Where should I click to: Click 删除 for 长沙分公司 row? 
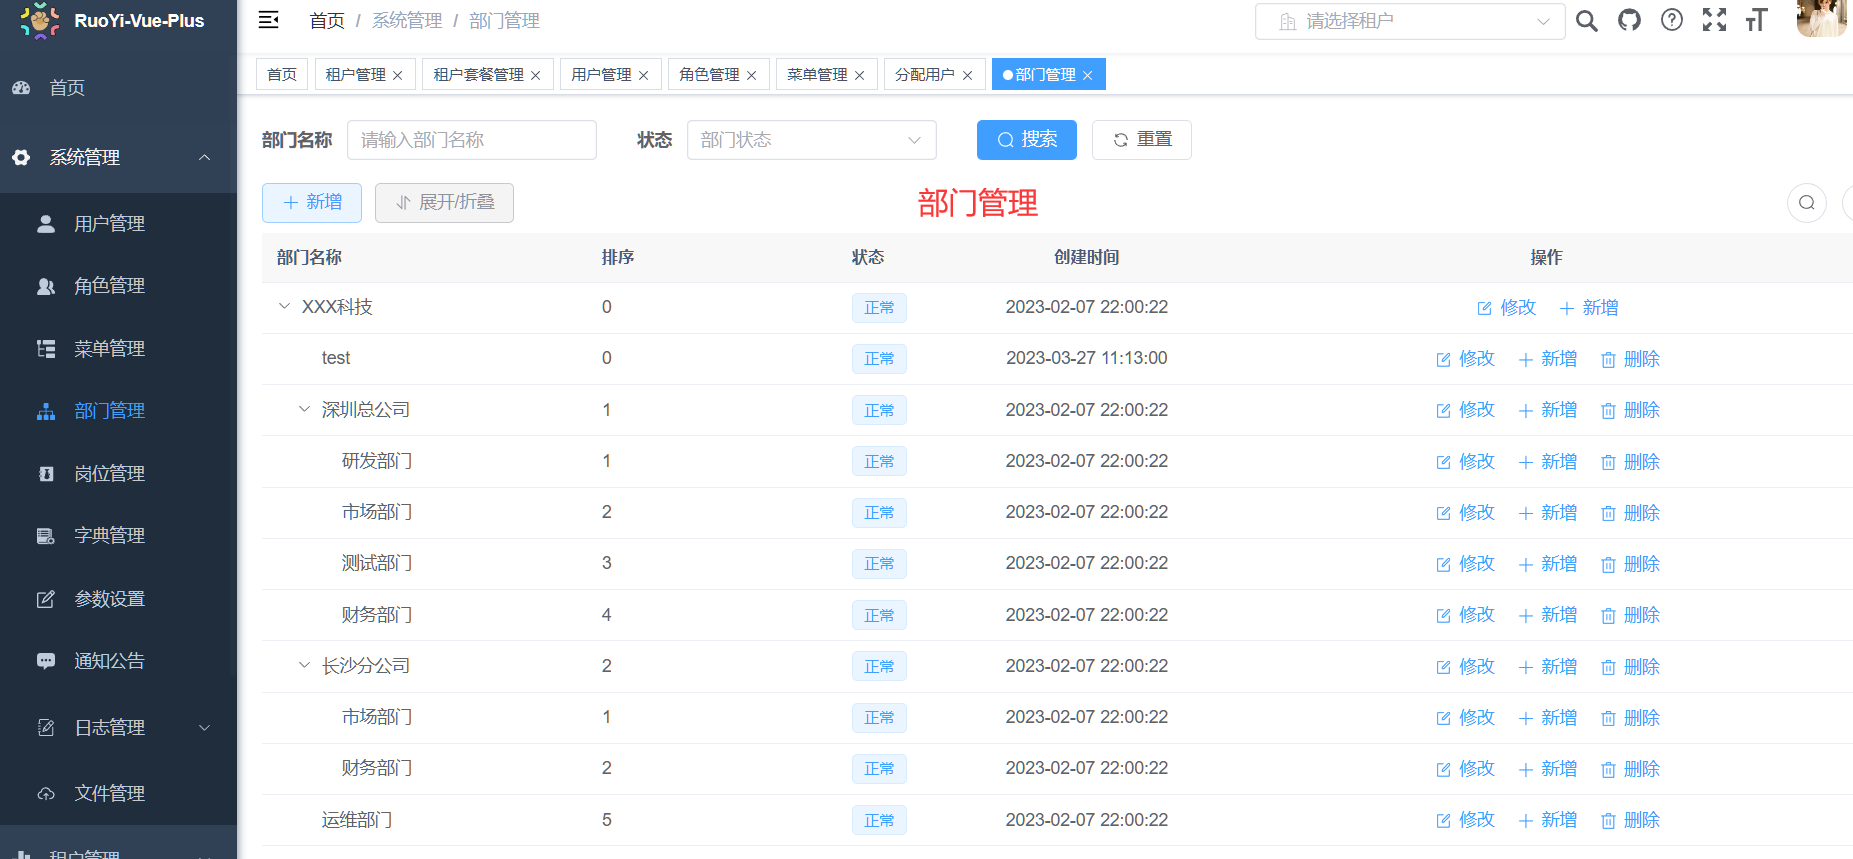(1630, 667)
